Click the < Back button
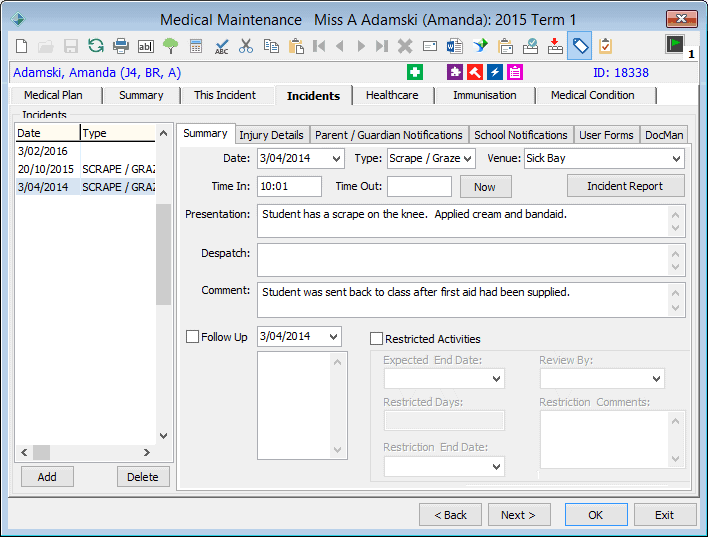The width and height of the screenshot is (708, 537). point(450,515)
